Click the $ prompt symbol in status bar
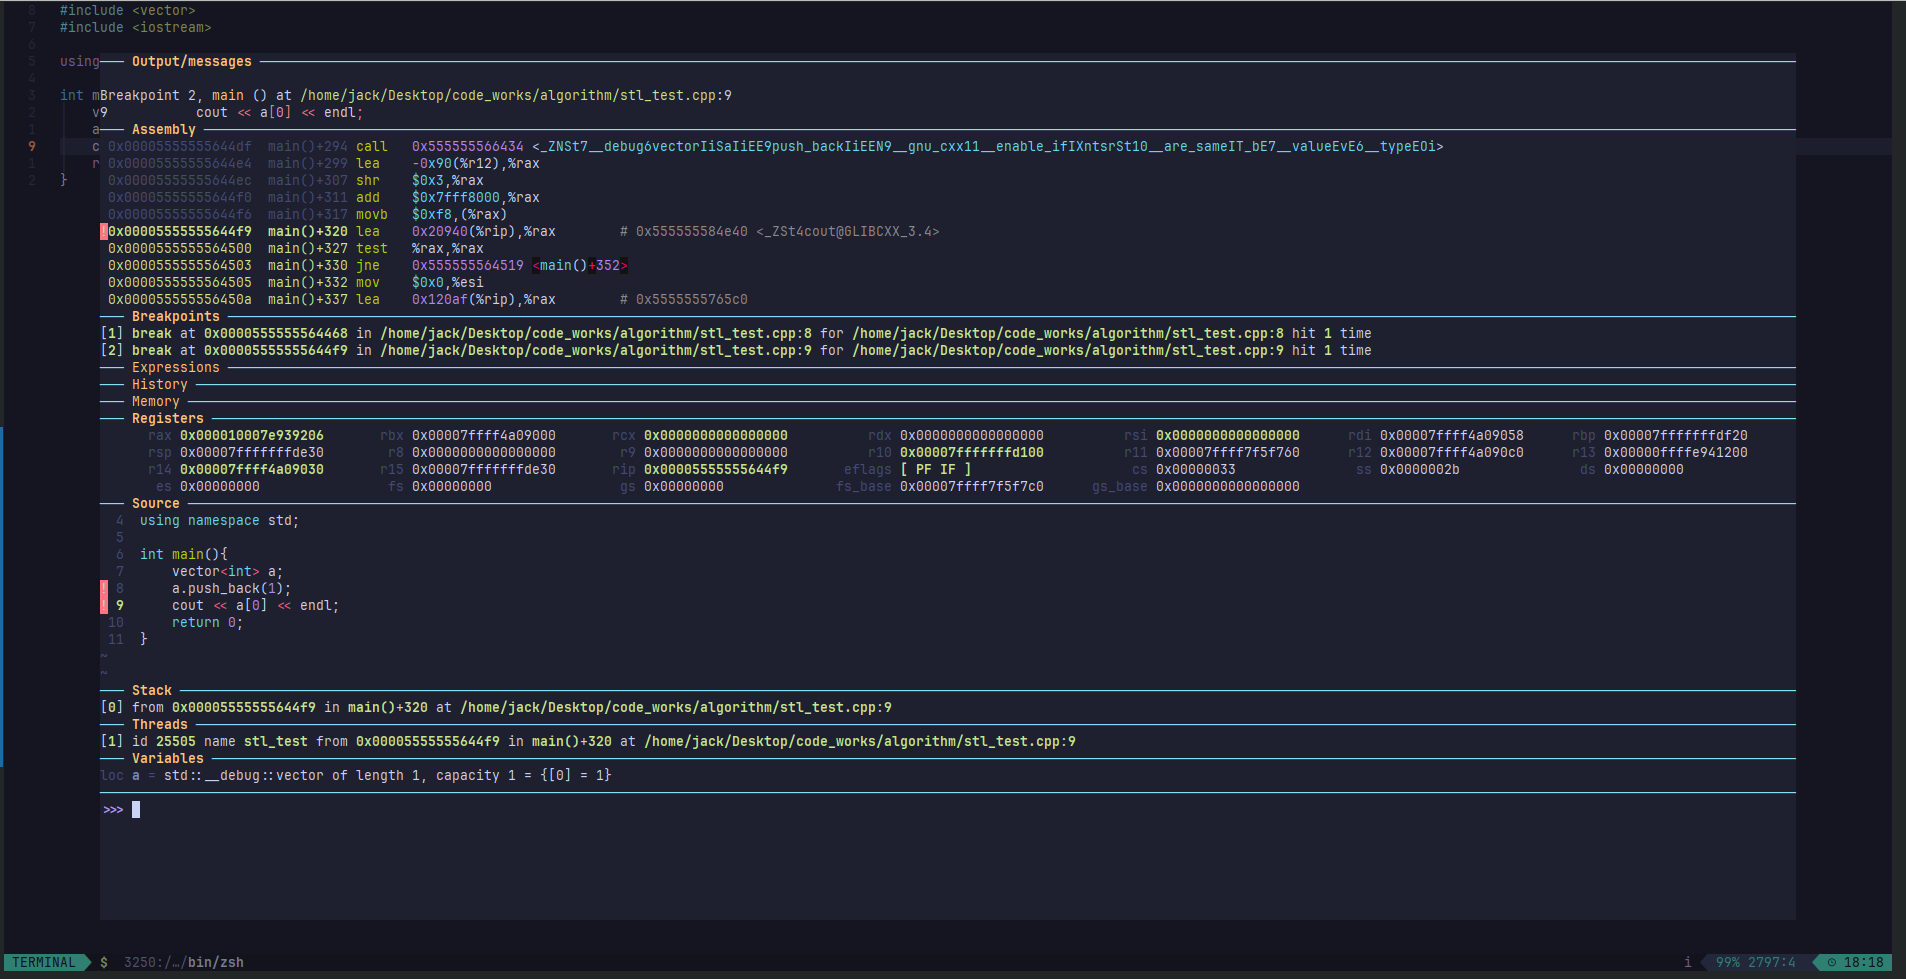Image resolution: width=1906 pixels, height=979 pixels. click(x=104, y=963)
